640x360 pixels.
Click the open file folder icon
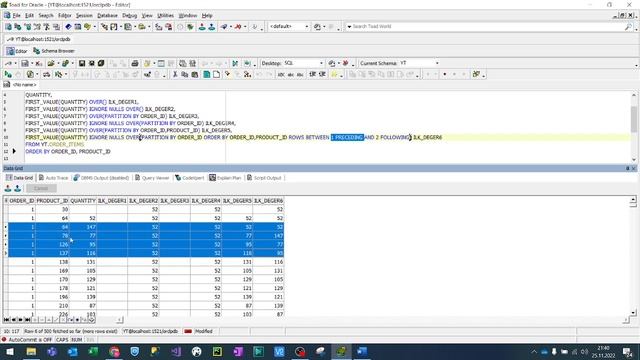(51, 63)
